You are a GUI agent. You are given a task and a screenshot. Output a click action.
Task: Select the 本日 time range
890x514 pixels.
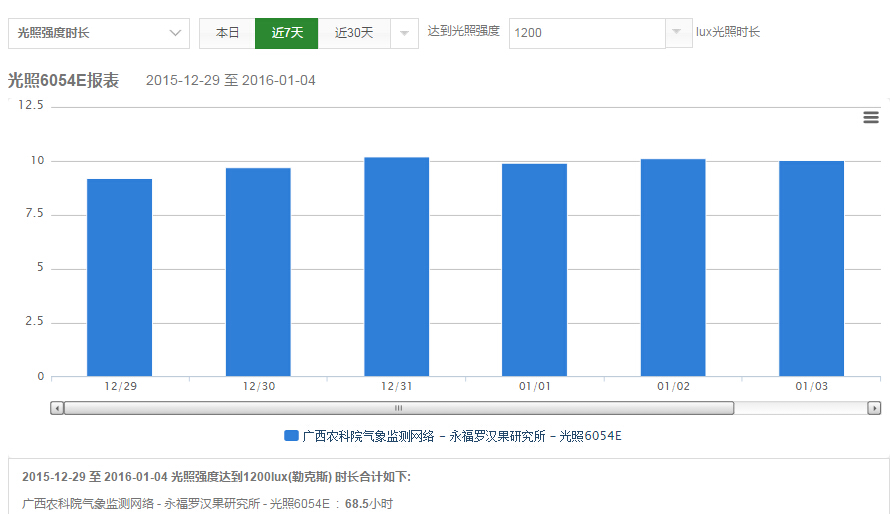point(227,33)
